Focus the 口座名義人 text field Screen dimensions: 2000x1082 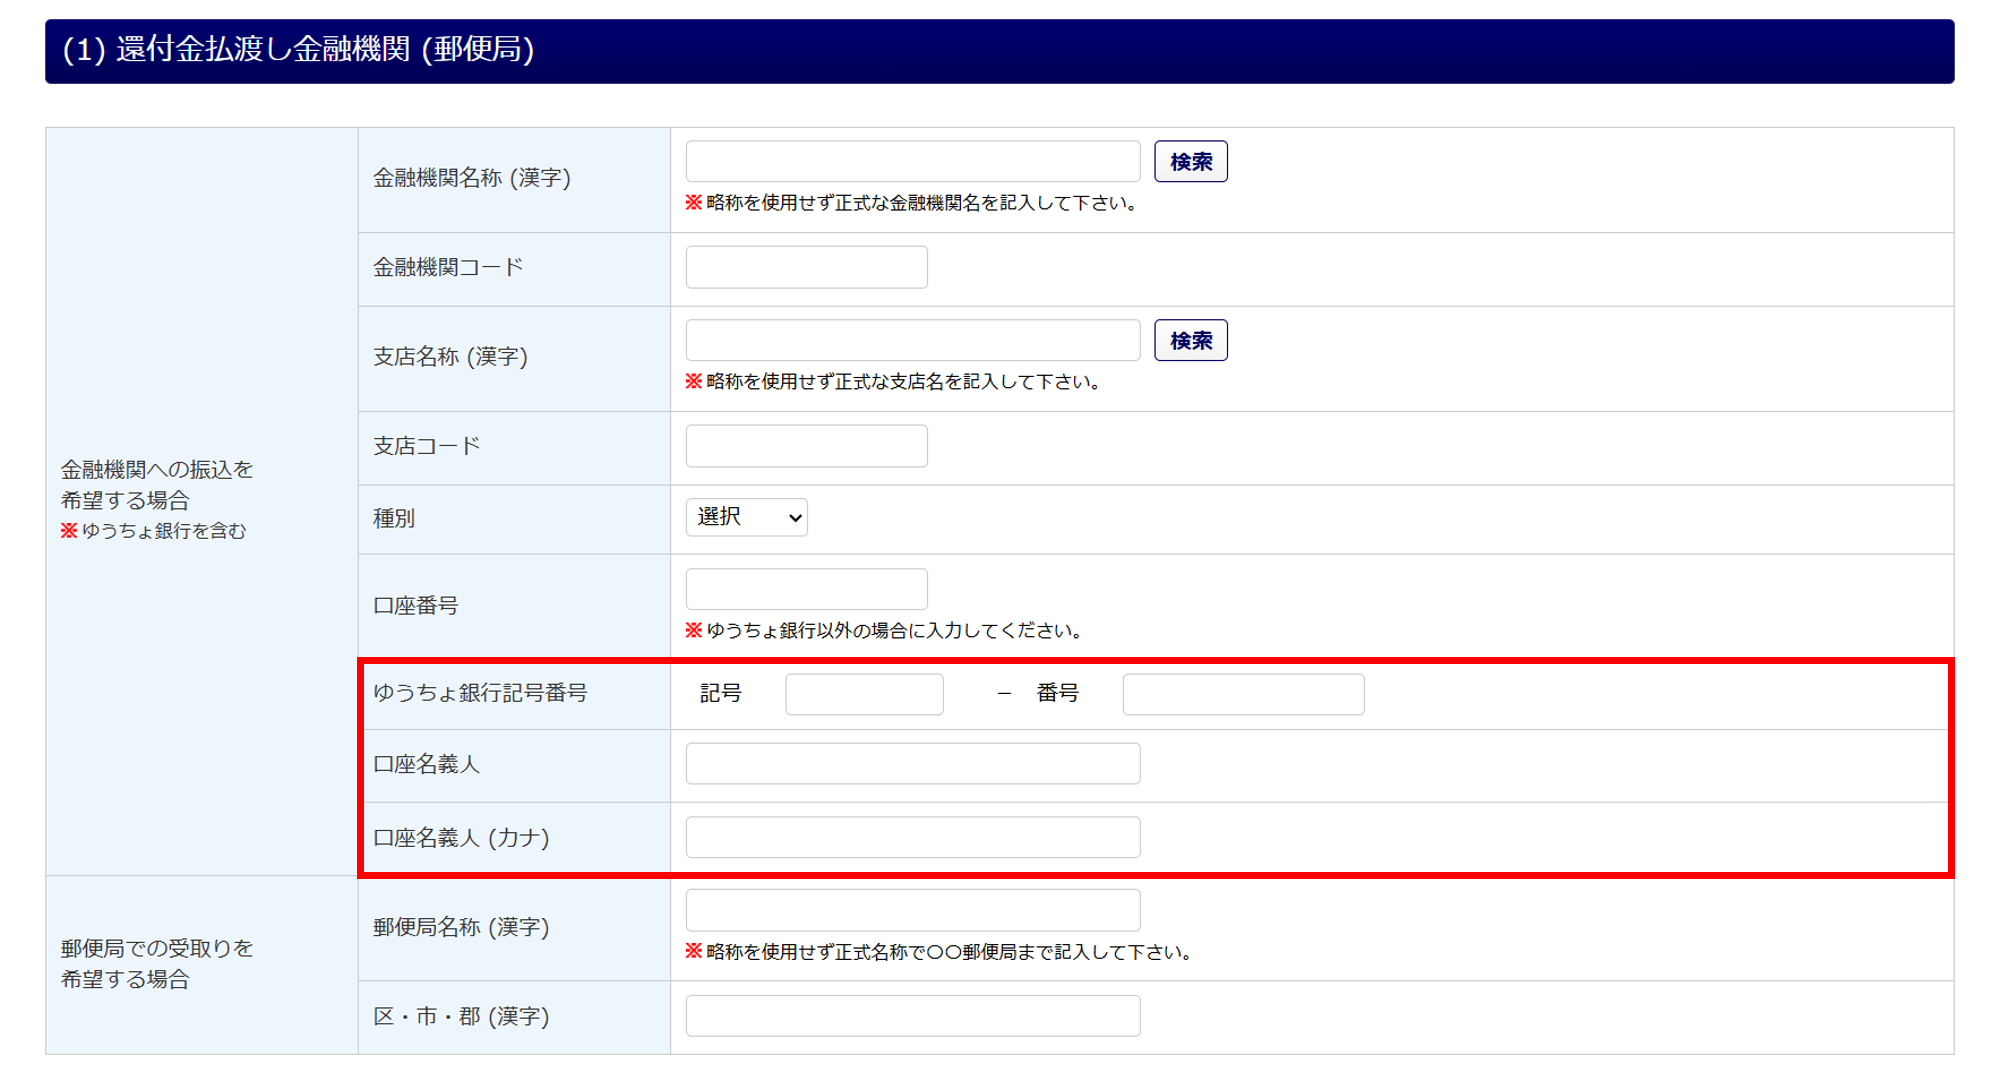point(912,764)
